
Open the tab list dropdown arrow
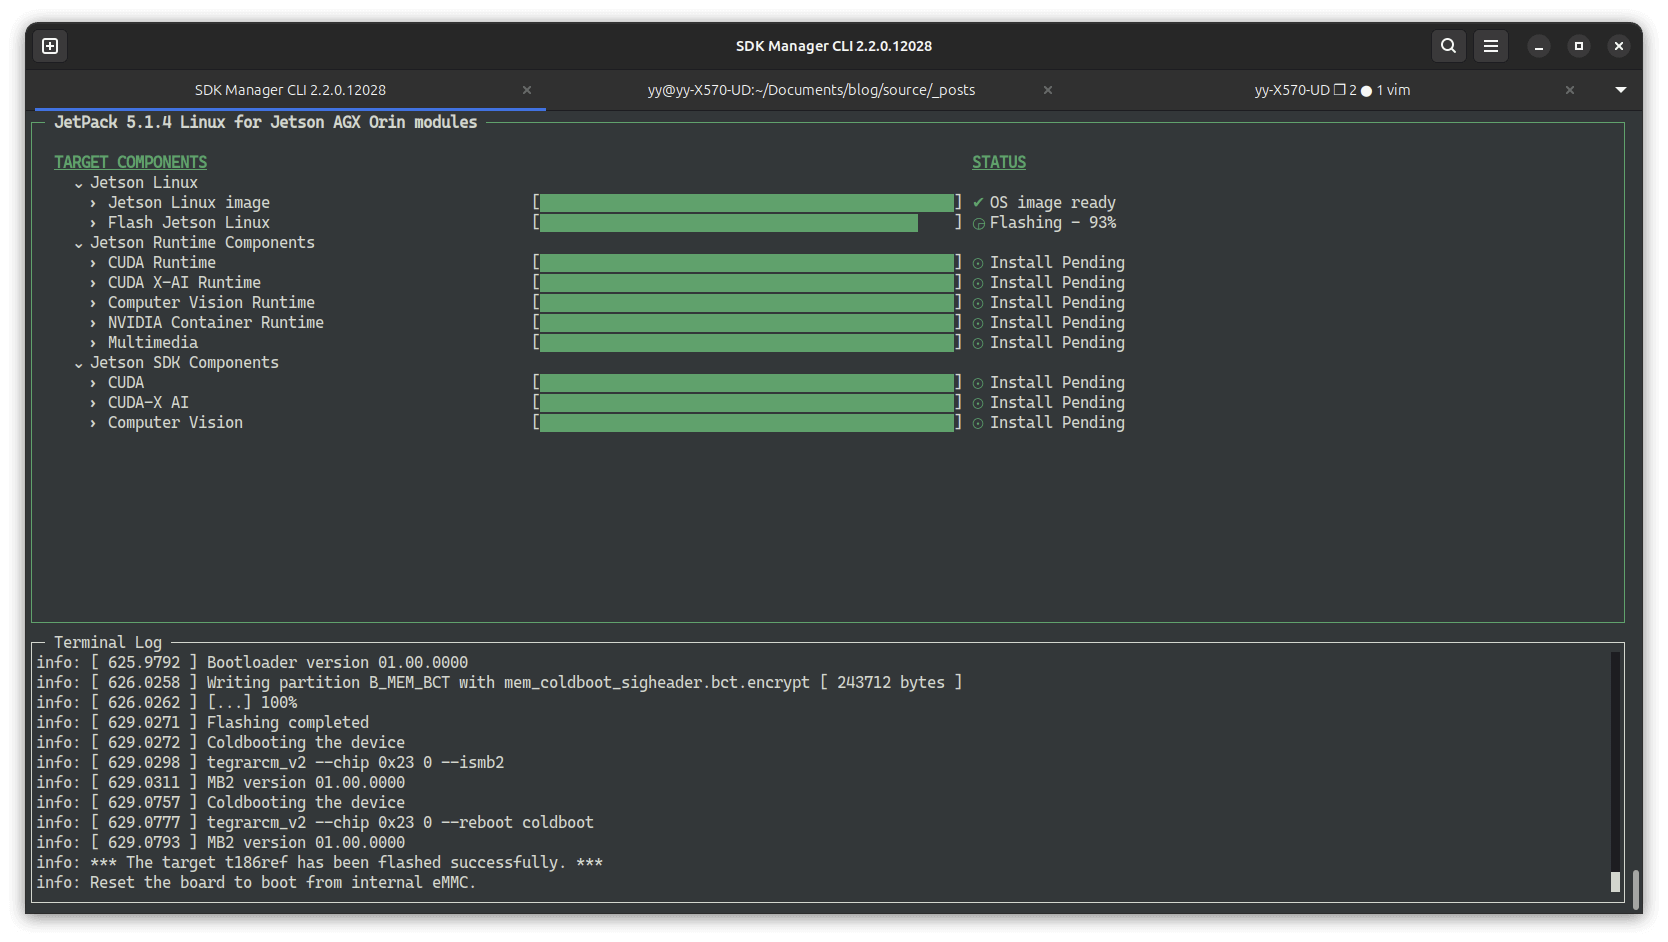coord(1621,90)
